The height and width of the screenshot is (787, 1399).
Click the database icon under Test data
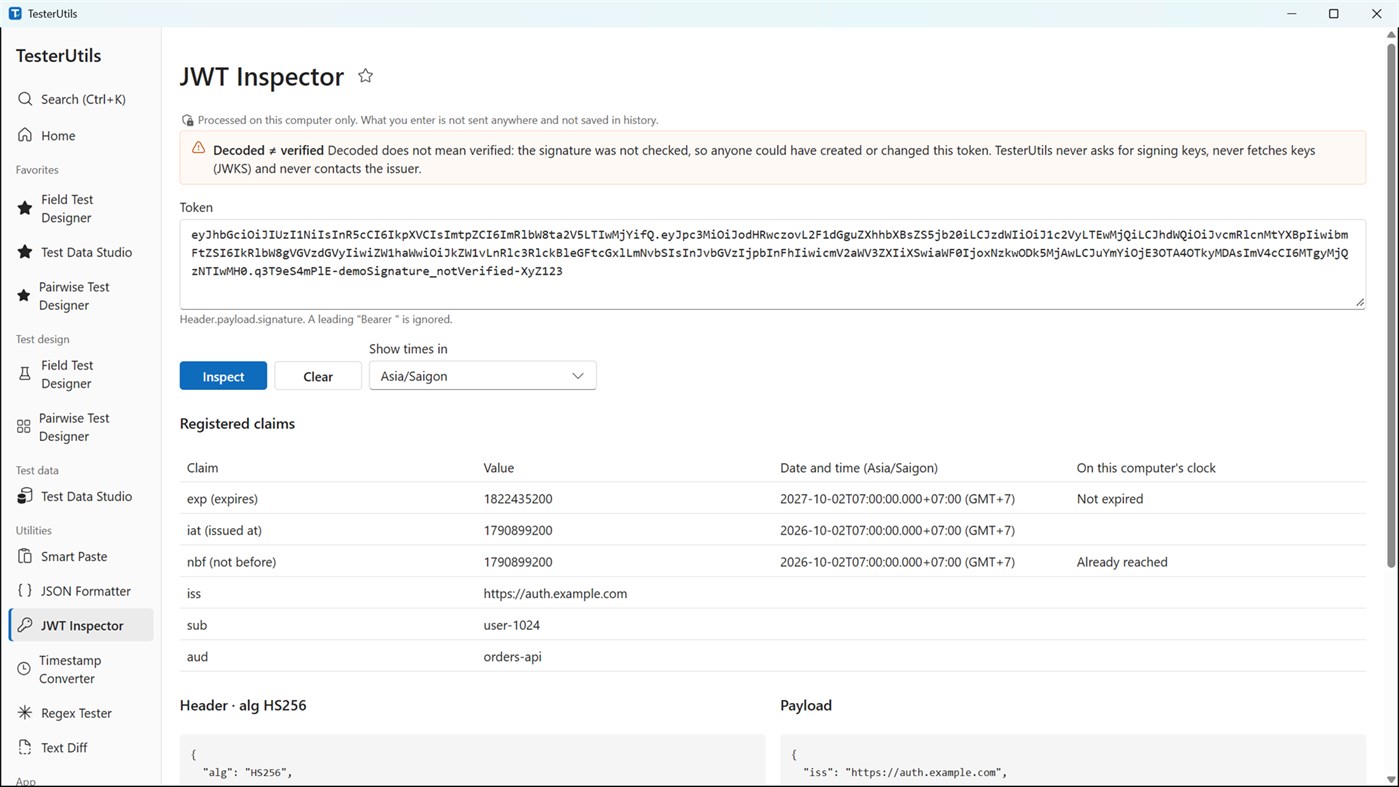coord(25,496)
